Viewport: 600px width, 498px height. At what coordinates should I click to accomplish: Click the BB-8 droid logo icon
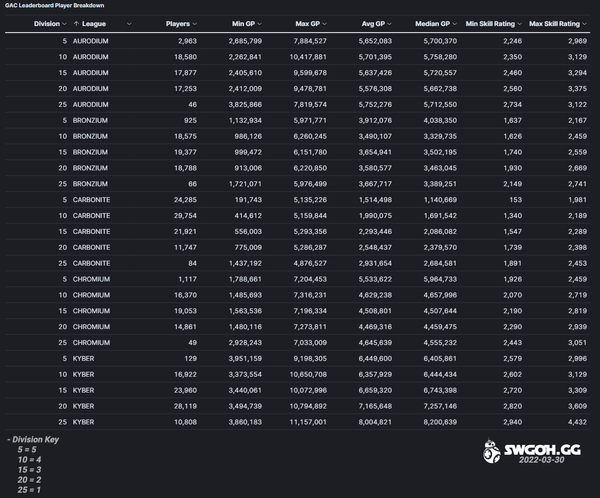point(491,451)
